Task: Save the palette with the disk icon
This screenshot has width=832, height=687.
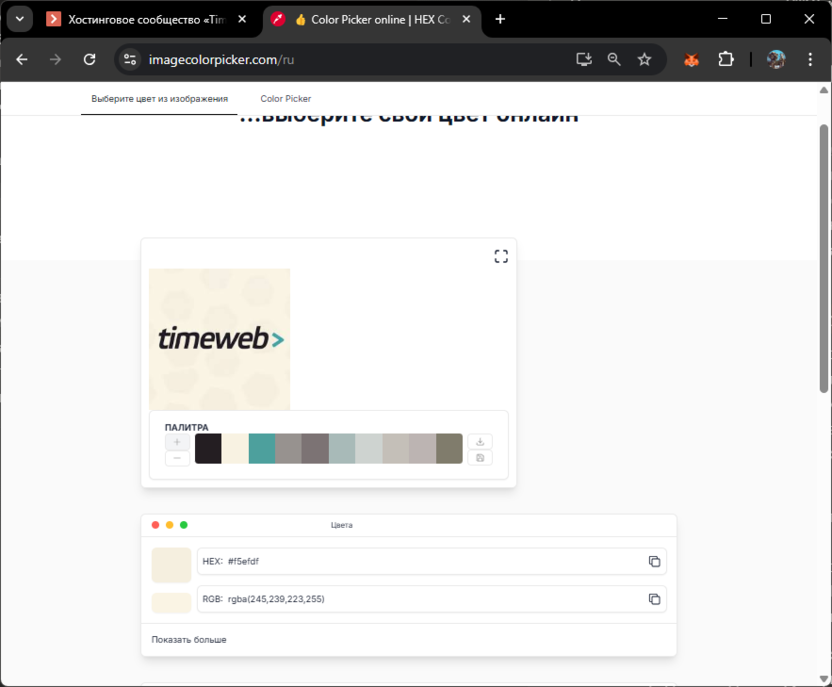Action: point(480,458)
